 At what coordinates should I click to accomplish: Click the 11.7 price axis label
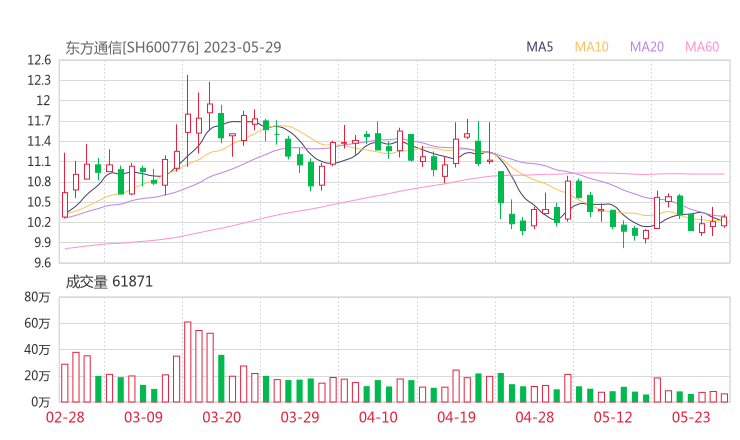click(39, 121)
